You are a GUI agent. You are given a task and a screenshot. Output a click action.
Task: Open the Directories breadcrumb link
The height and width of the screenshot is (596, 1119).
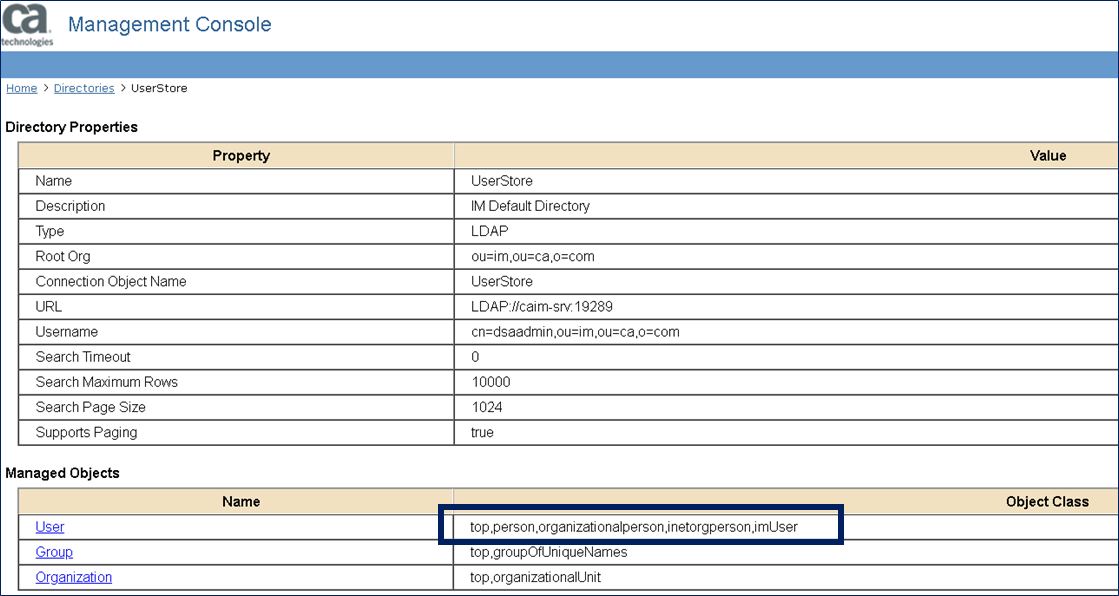click(x=84, y=88)
